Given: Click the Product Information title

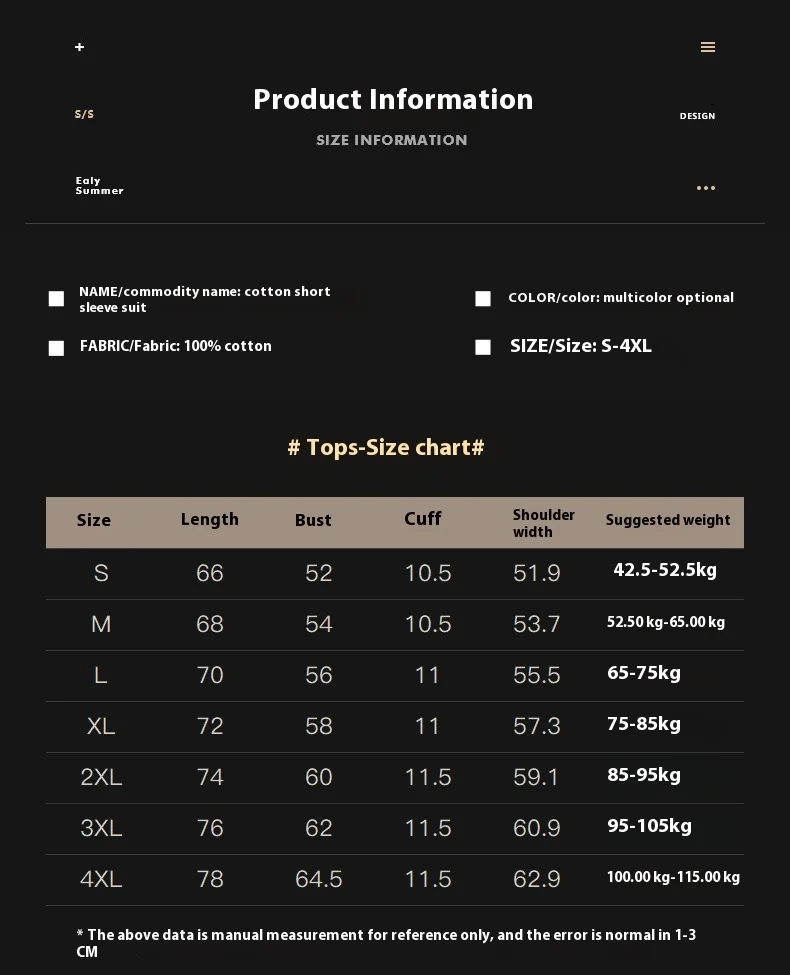Looking at the screenshot, I should point(393,99).
